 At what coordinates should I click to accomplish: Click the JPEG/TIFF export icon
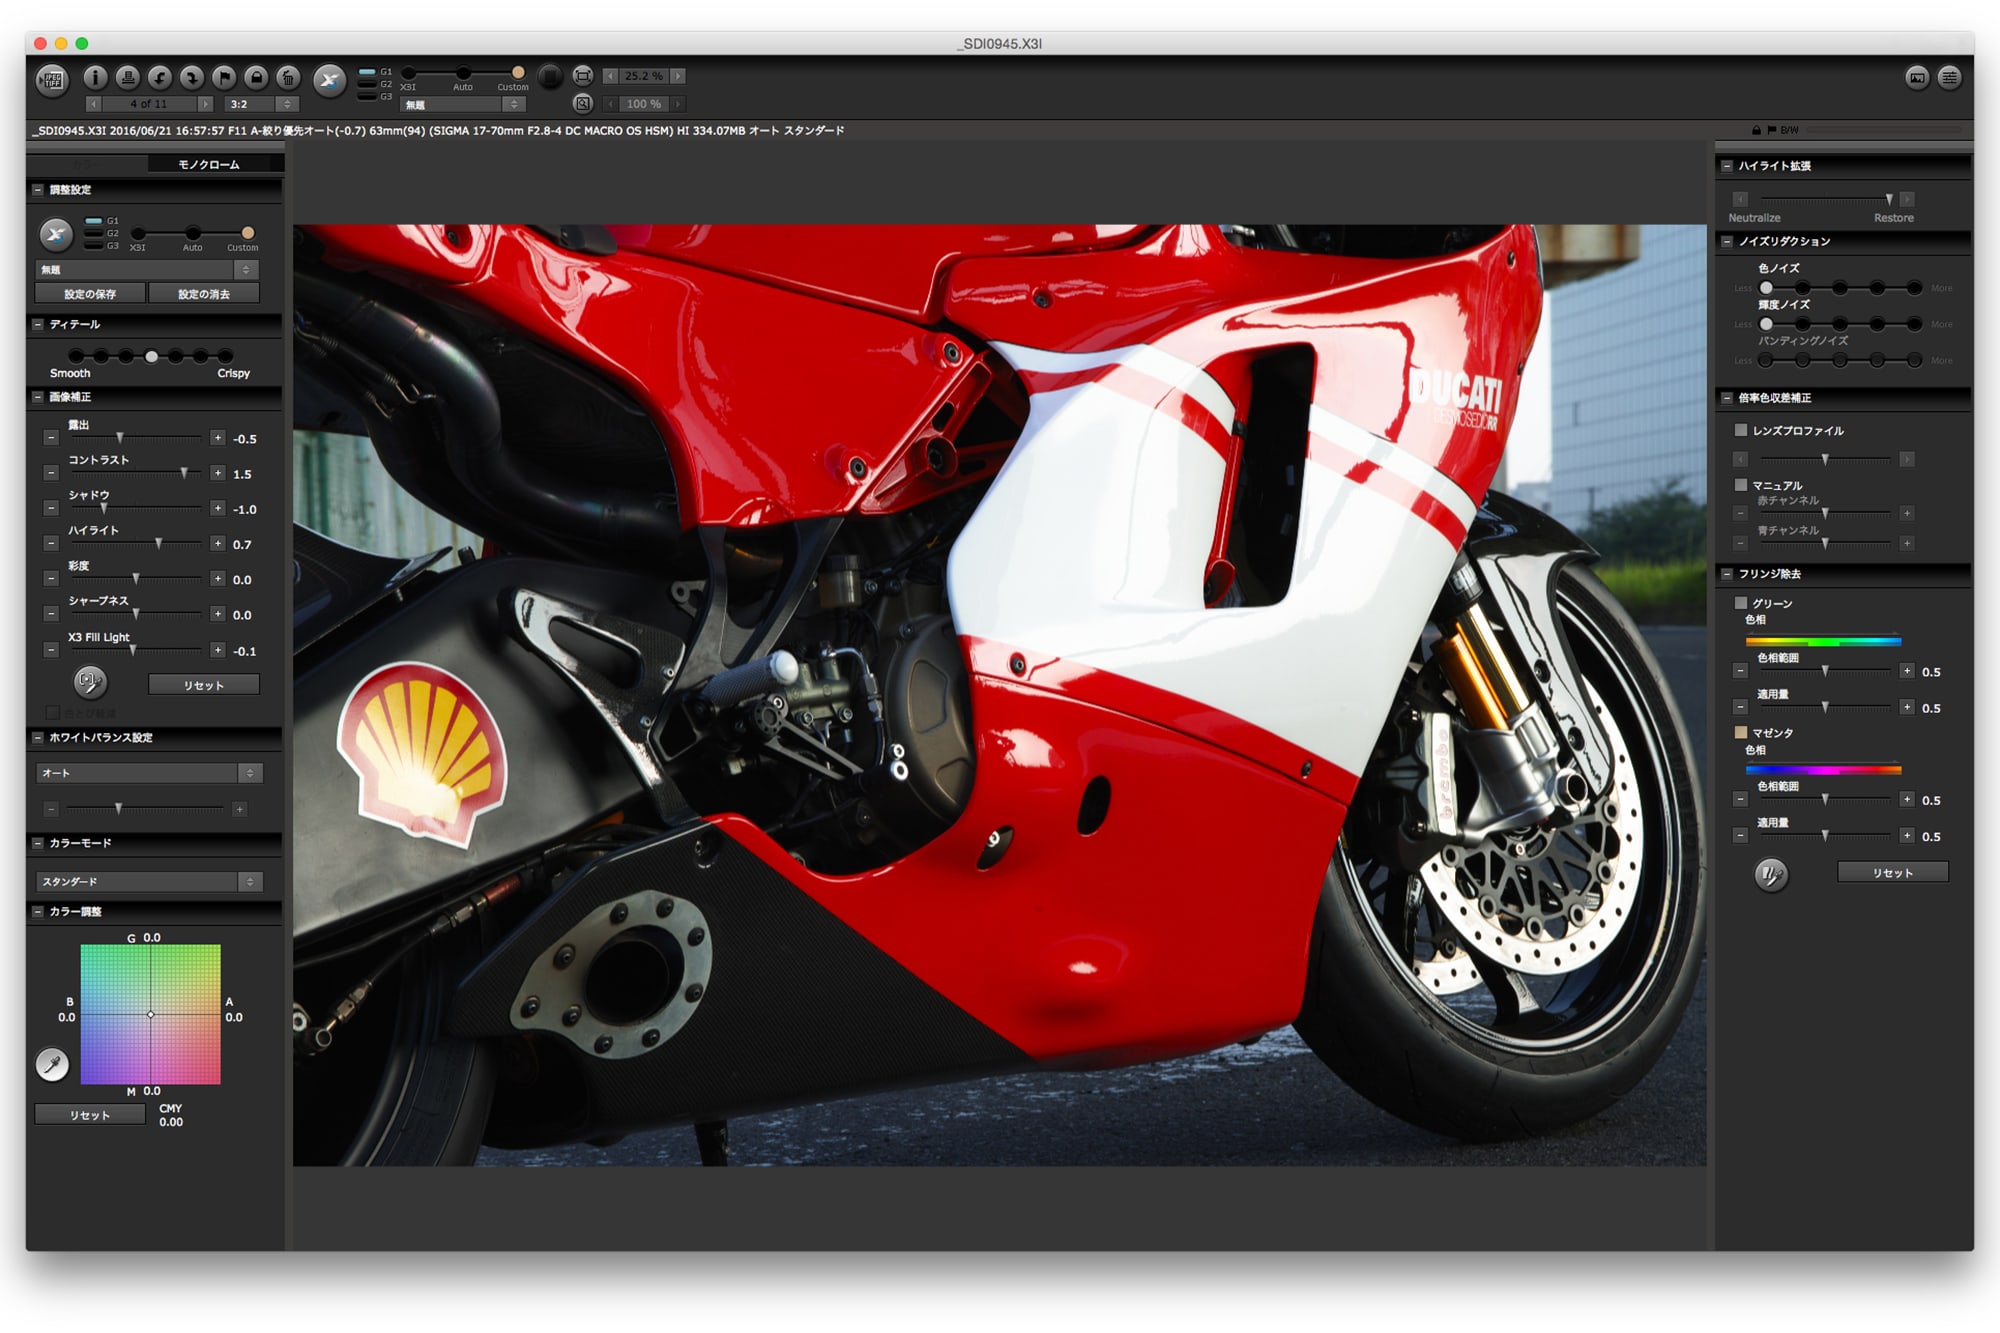coord(52,79)
